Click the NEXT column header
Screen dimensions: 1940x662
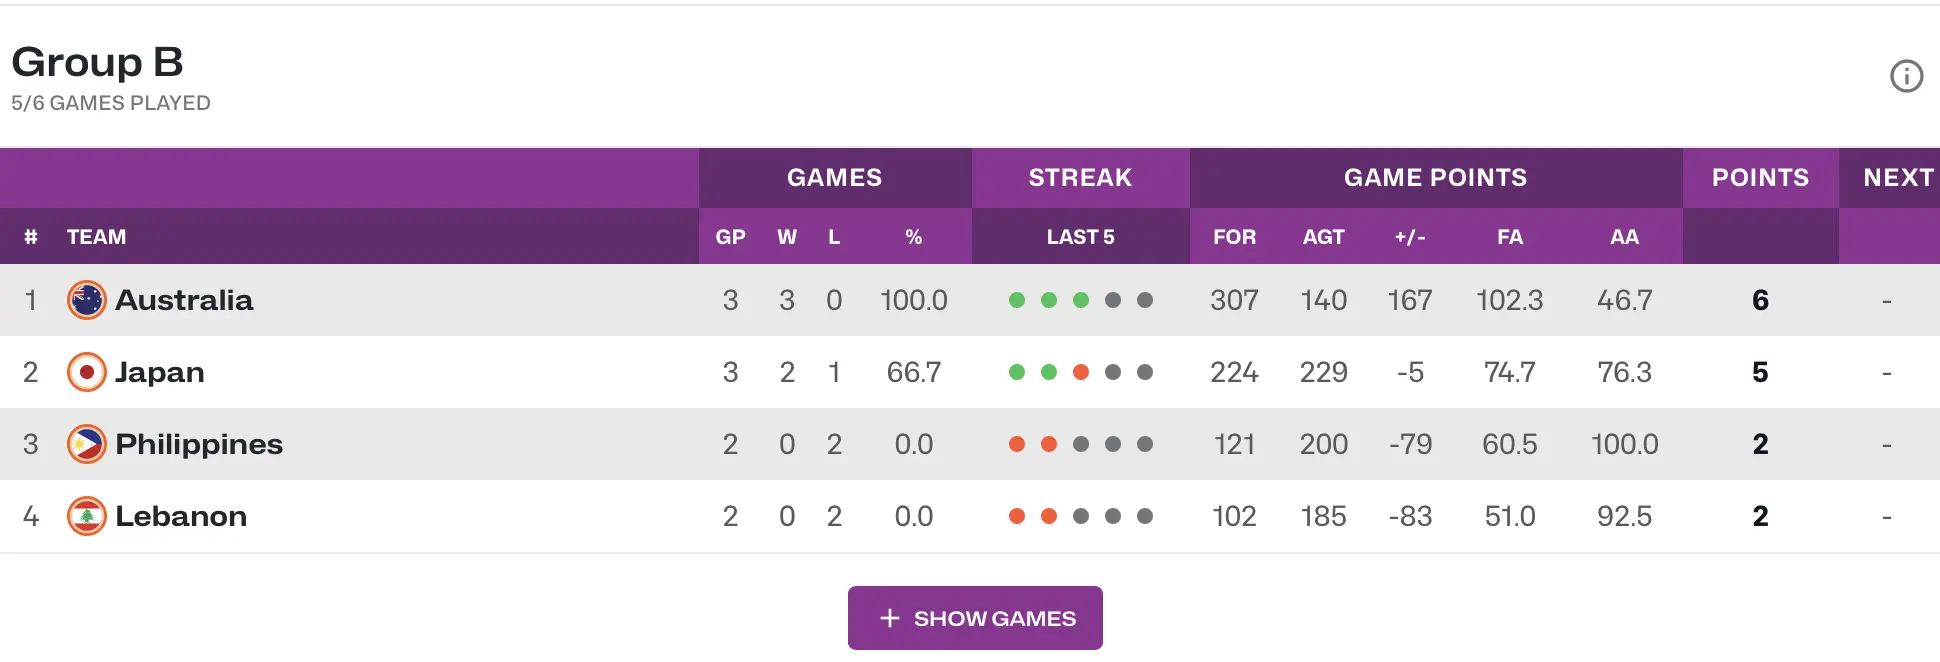click(x=1898, y=178)
